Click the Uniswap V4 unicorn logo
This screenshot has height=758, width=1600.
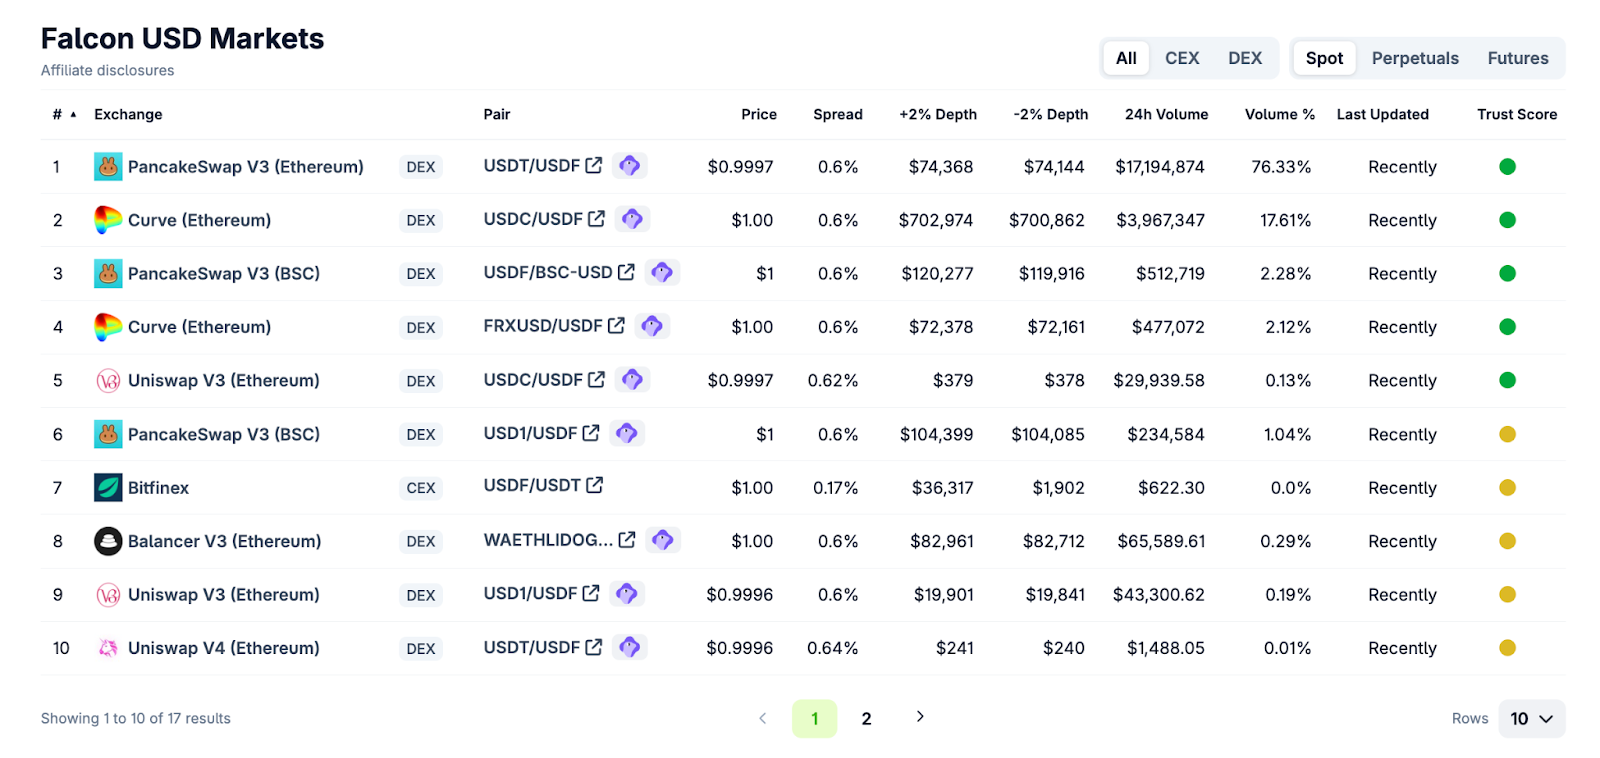tap(108, 648)
